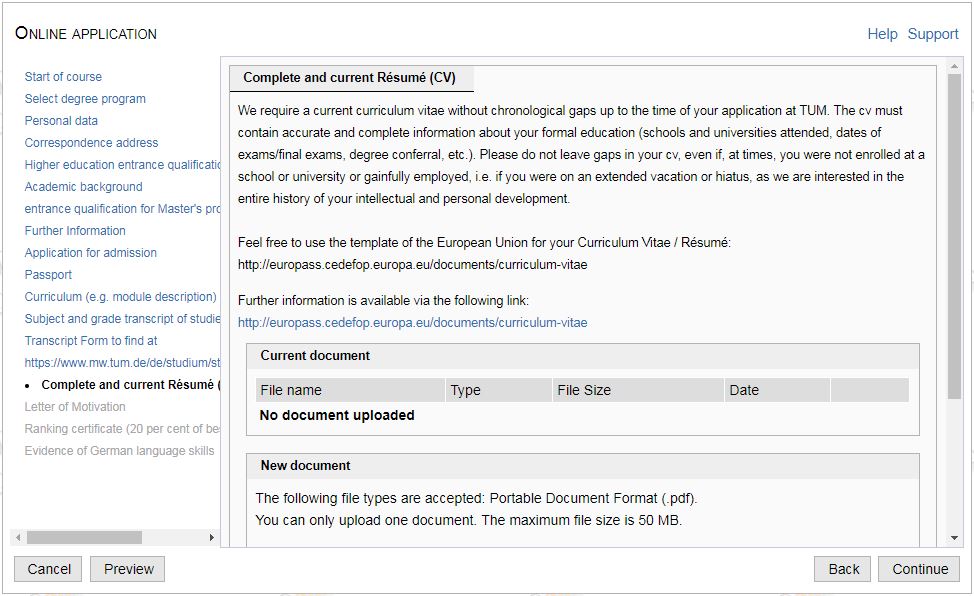The image size is (974, 596).
Task: Click the Back button
Action: (x=843, y=569)
